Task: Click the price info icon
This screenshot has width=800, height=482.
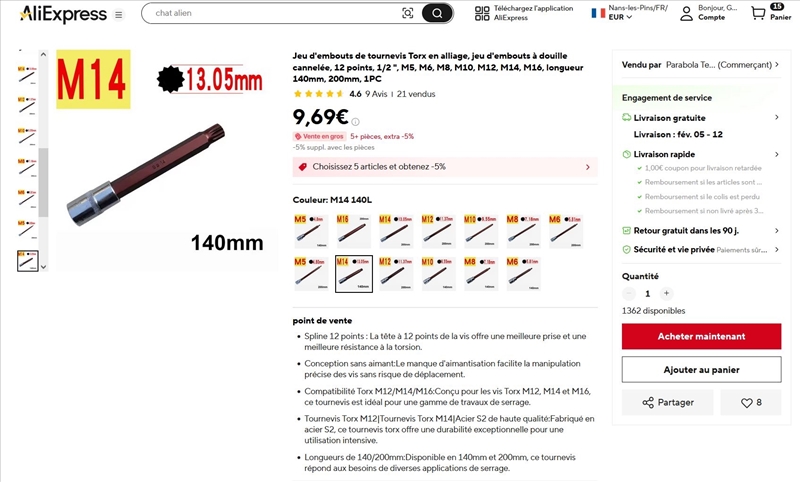Action: click(355, 122)
